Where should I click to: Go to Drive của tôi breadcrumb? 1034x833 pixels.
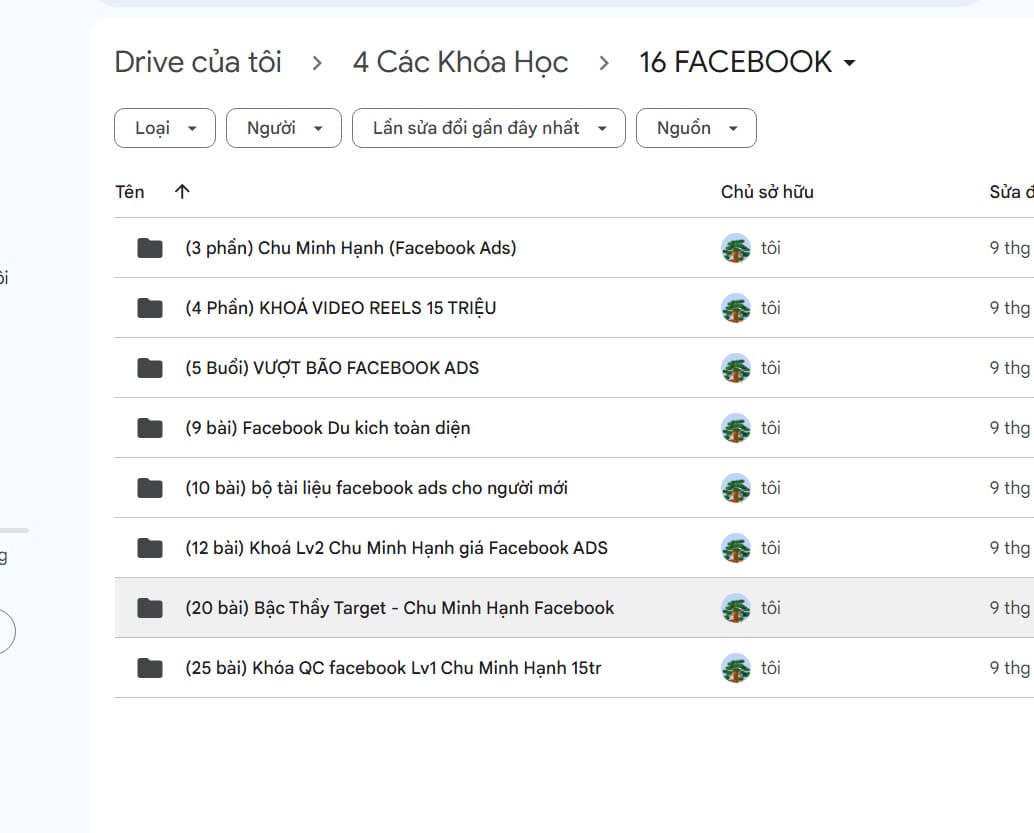198,62
